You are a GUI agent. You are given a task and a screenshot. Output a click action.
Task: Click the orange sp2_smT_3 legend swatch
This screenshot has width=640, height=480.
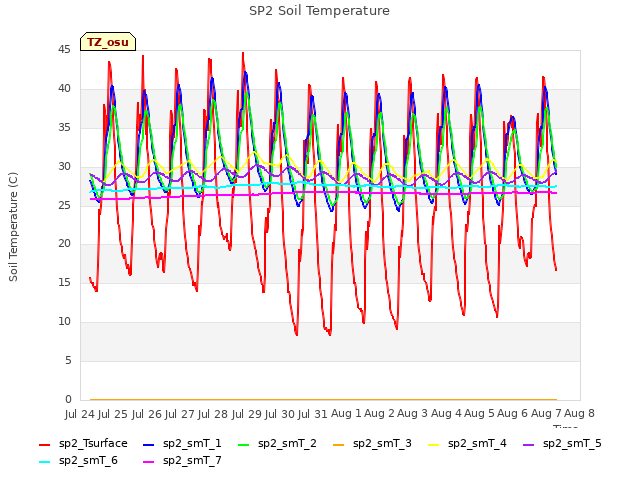coord(339,444)
